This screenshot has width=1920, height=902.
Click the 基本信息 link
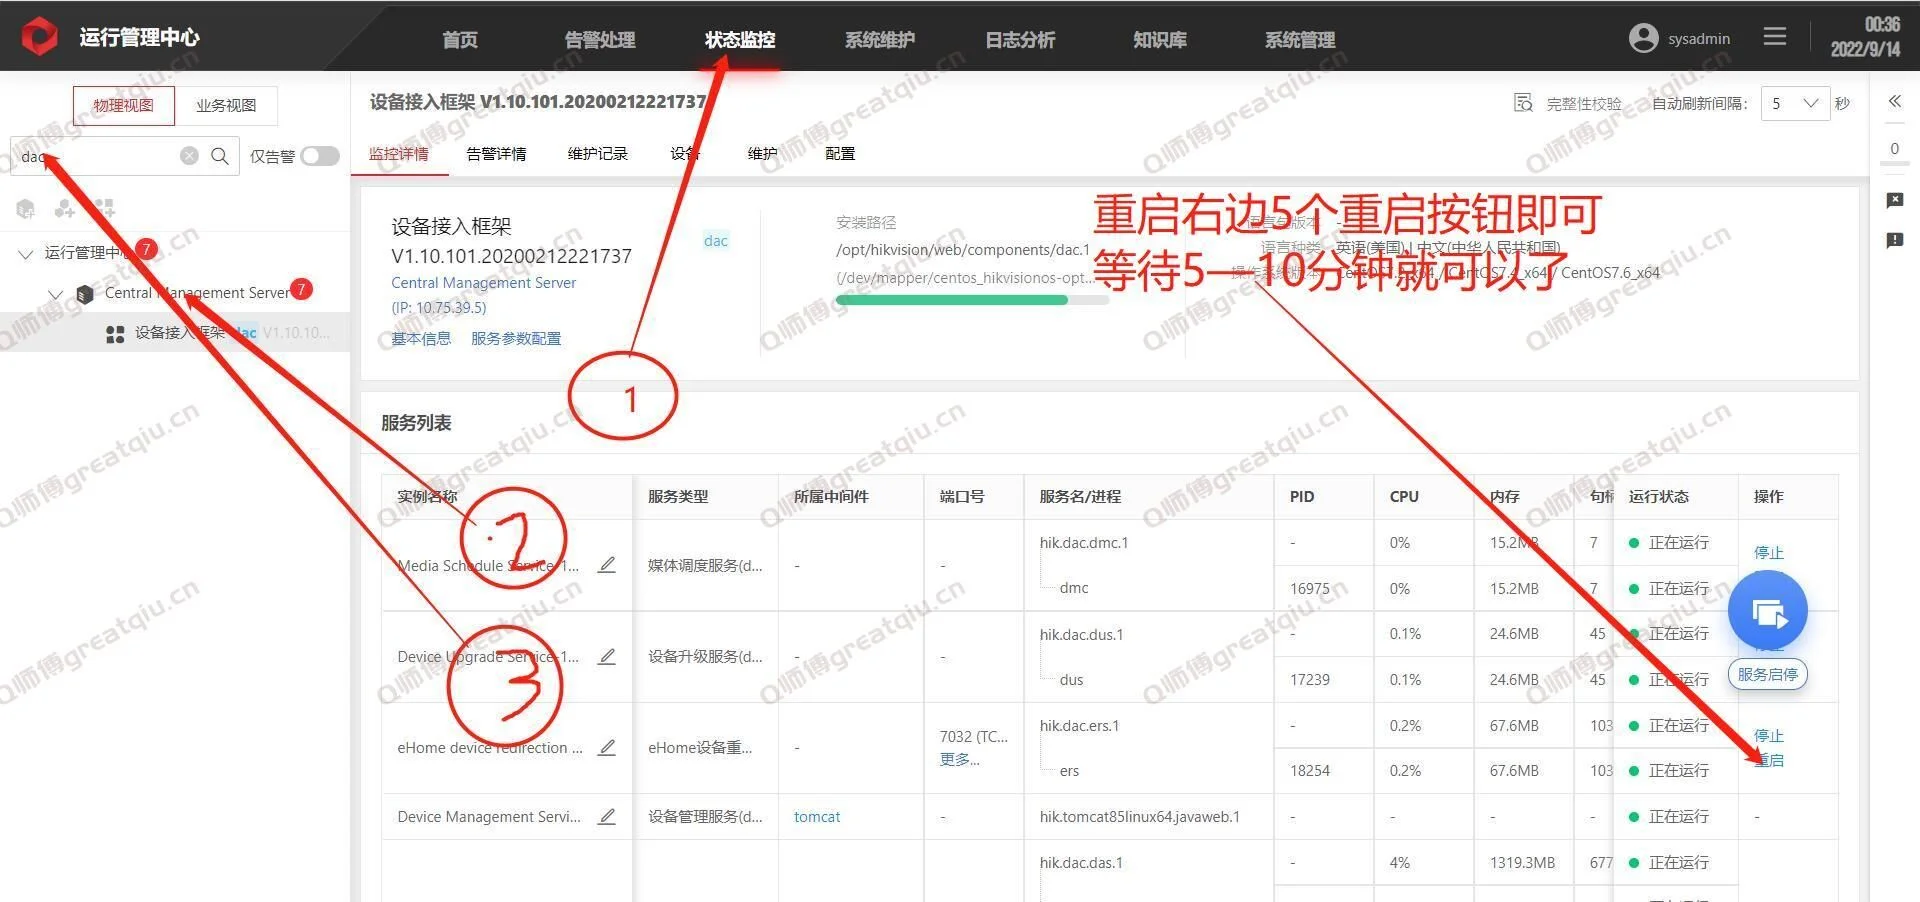click(x=421, y=339)
